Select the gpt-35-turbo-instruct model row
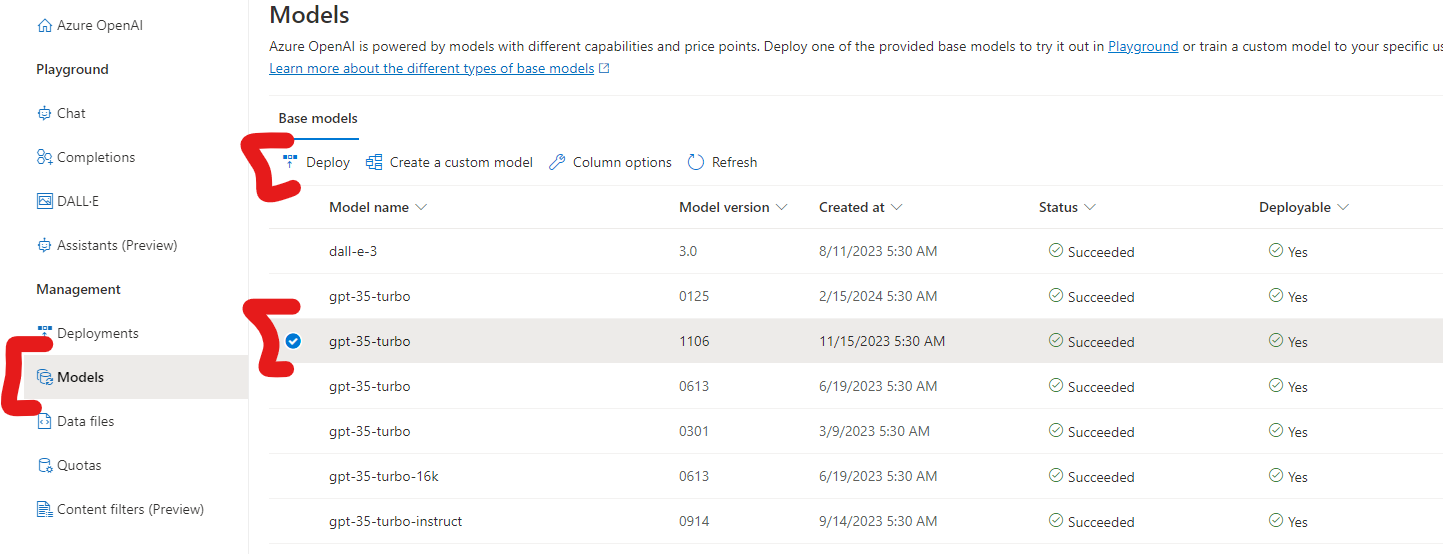This screenshot has height=554, width=1443. pos(855,521)
